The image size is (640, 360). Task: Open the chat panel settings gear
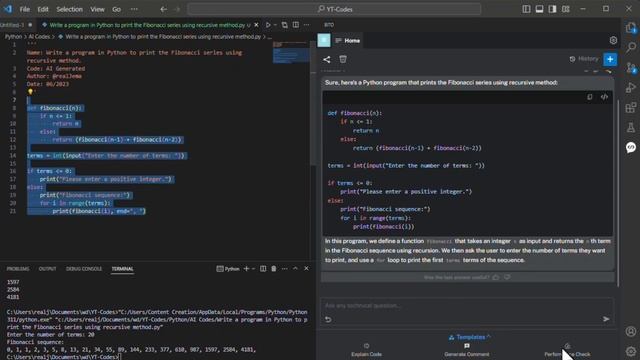point(613,40)
